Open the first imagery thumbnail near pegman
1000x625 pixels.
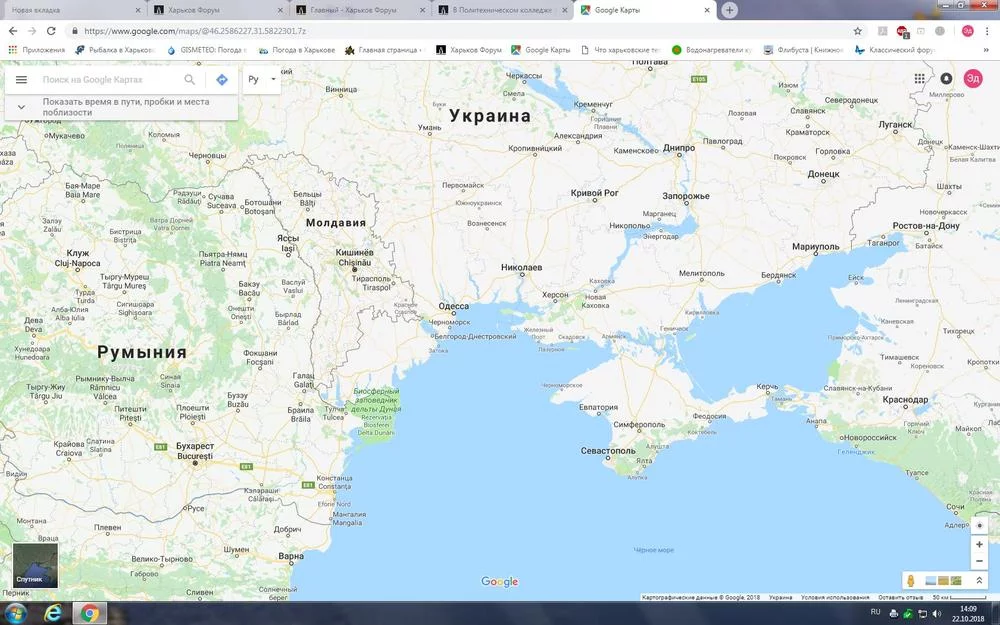click(931, 580)
